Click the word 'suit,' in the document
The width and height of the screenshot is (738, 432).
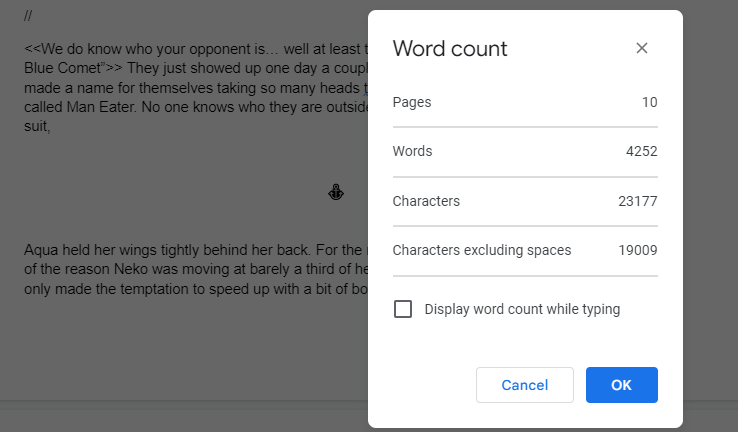pos(37,127)
